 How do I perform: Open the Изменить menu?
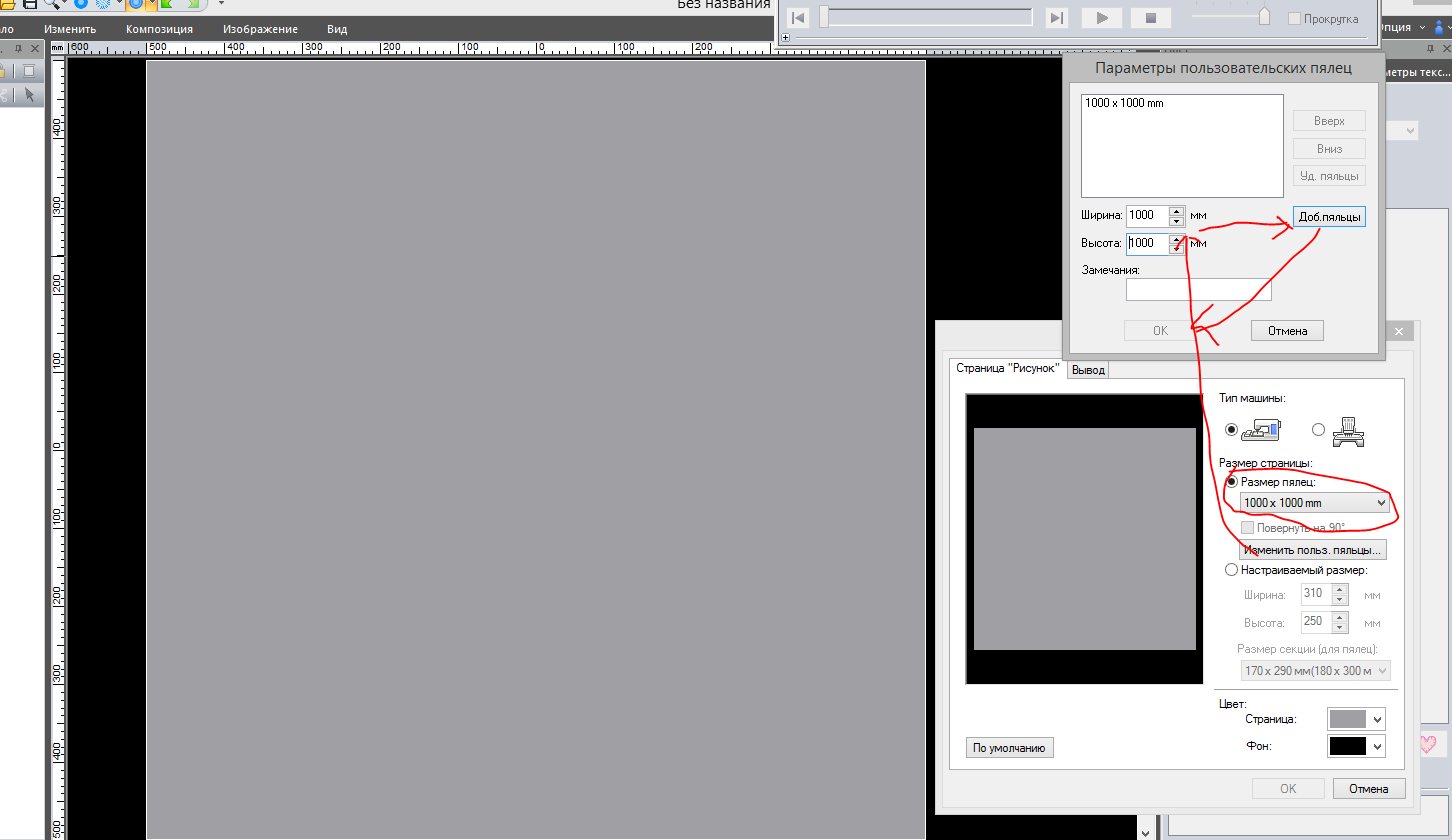click(70, 29)
